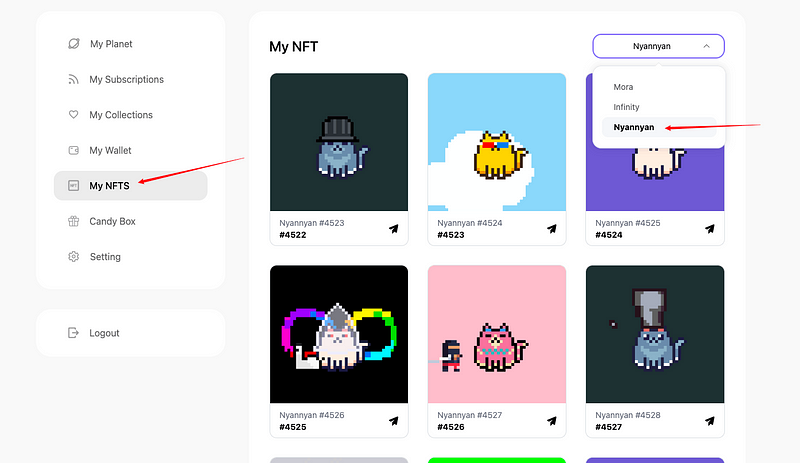Click the planet icon beside My Planet

73,44
